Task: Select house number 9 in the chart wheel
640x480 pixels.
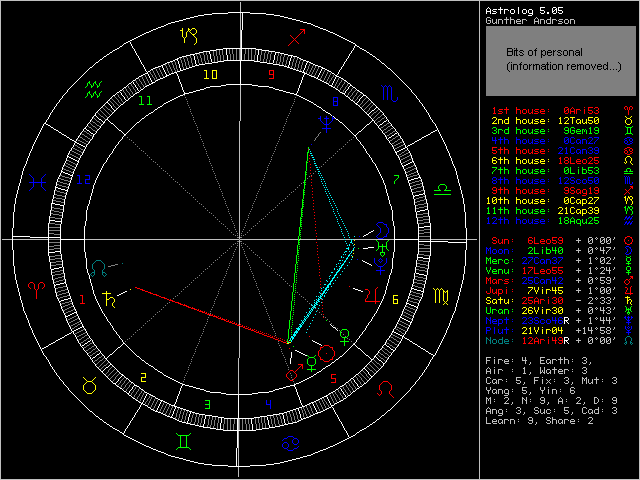Action: pos(271,75)
